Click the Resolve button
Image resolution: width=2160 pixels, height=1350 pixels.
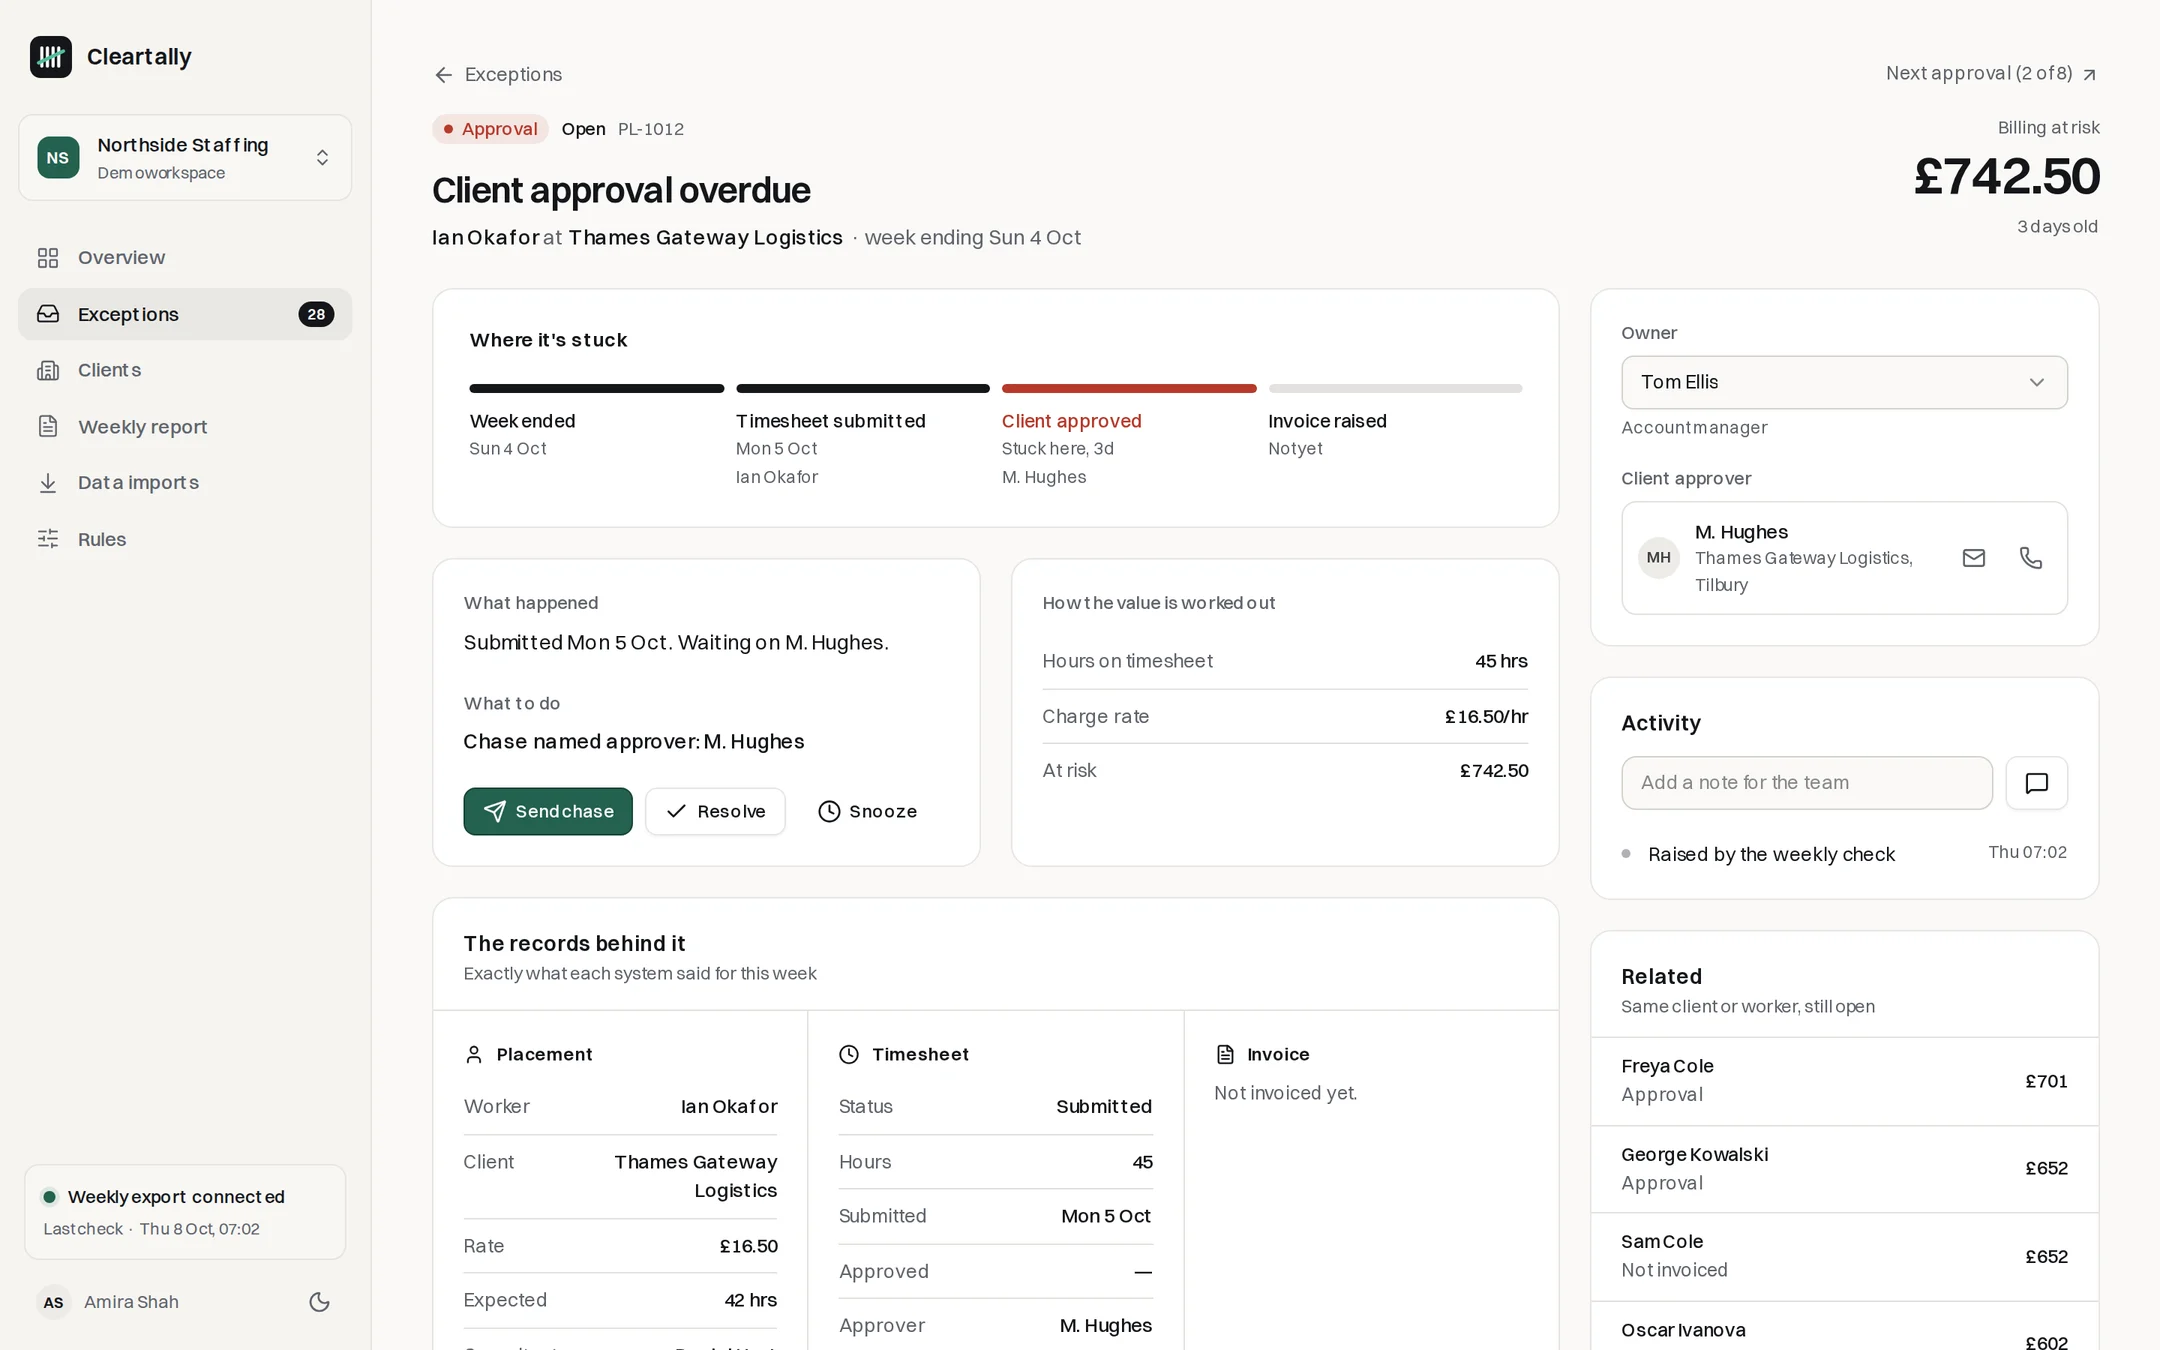point(715,811)
